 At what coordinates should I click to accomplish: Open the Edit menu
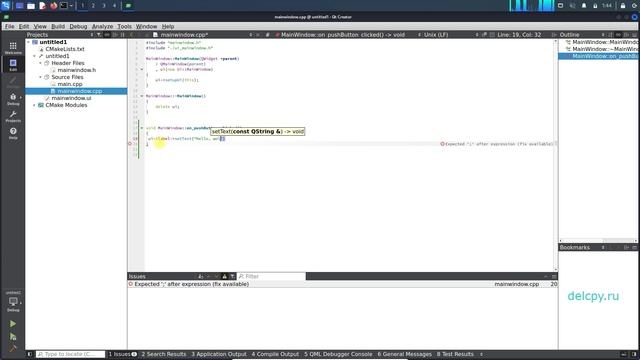point(24,27)
